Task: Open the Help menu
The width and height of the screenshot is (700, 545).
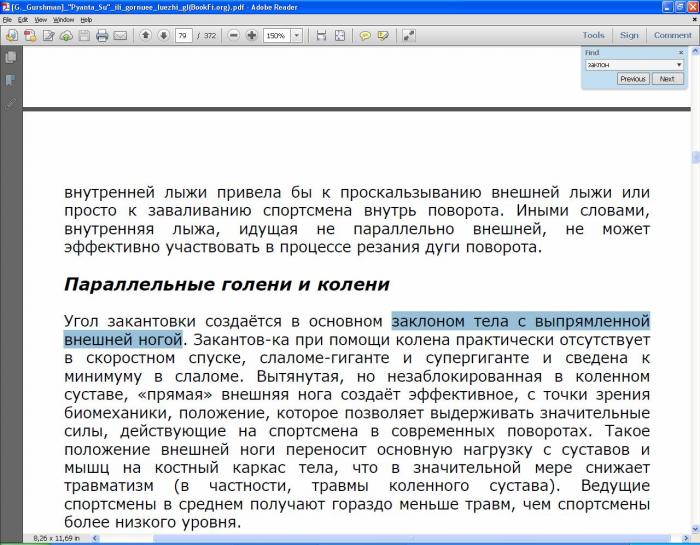Action: pos(86,20)
